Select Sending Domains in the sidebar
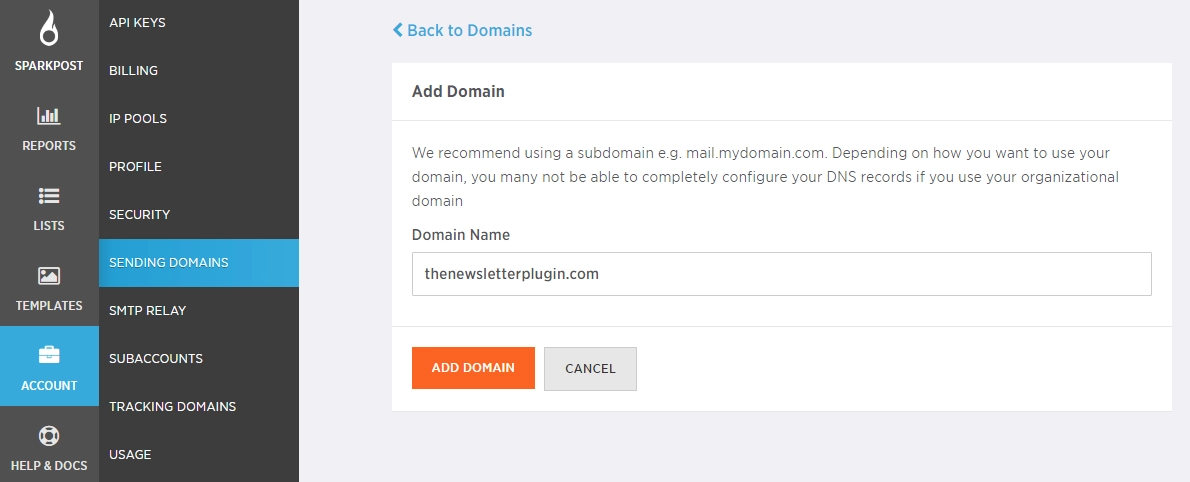The width and height of the screenshot is (1190, 482). (x=169, y=262)
